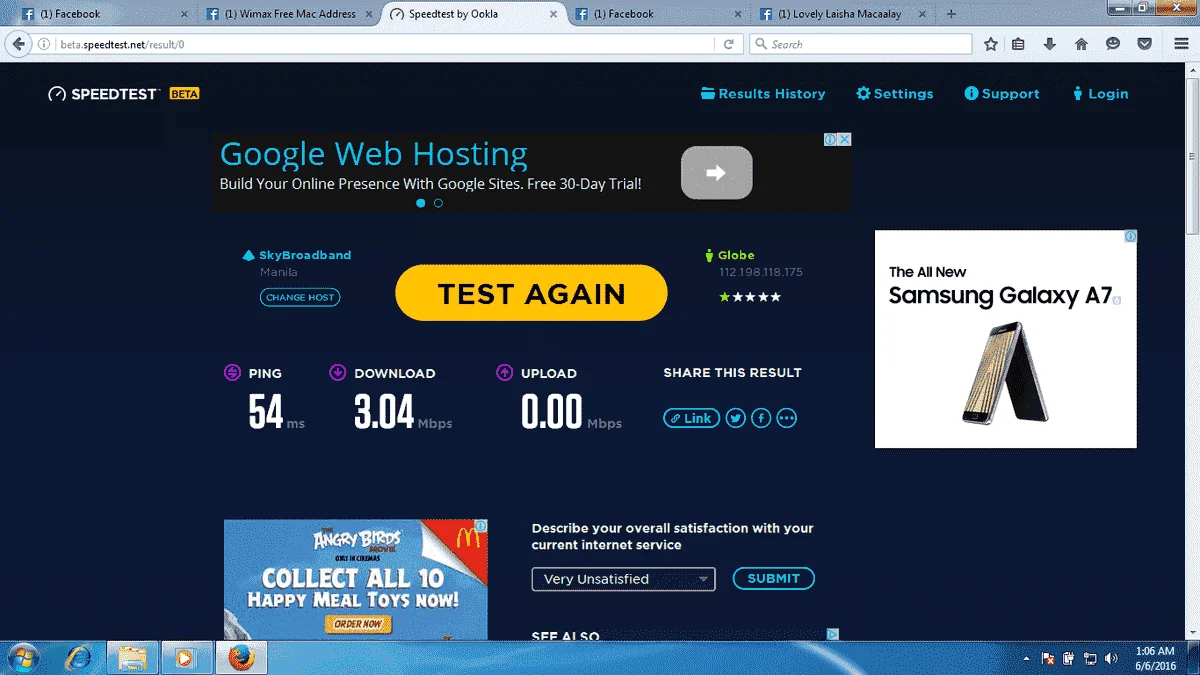Select the Speedtest by Ookla tab
The height and width of the screenshot is (675, 1200).
click(x=472, y=14)
